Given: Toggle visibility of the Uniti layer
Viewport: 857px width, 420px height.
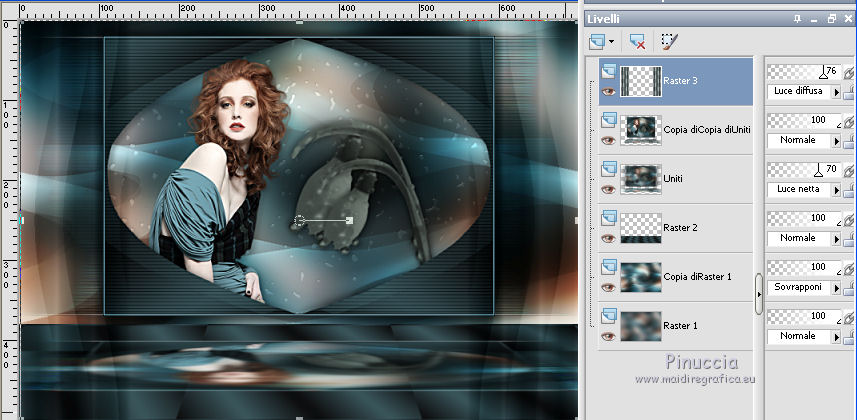Looking at the screenshot, I should click(607, 187).
